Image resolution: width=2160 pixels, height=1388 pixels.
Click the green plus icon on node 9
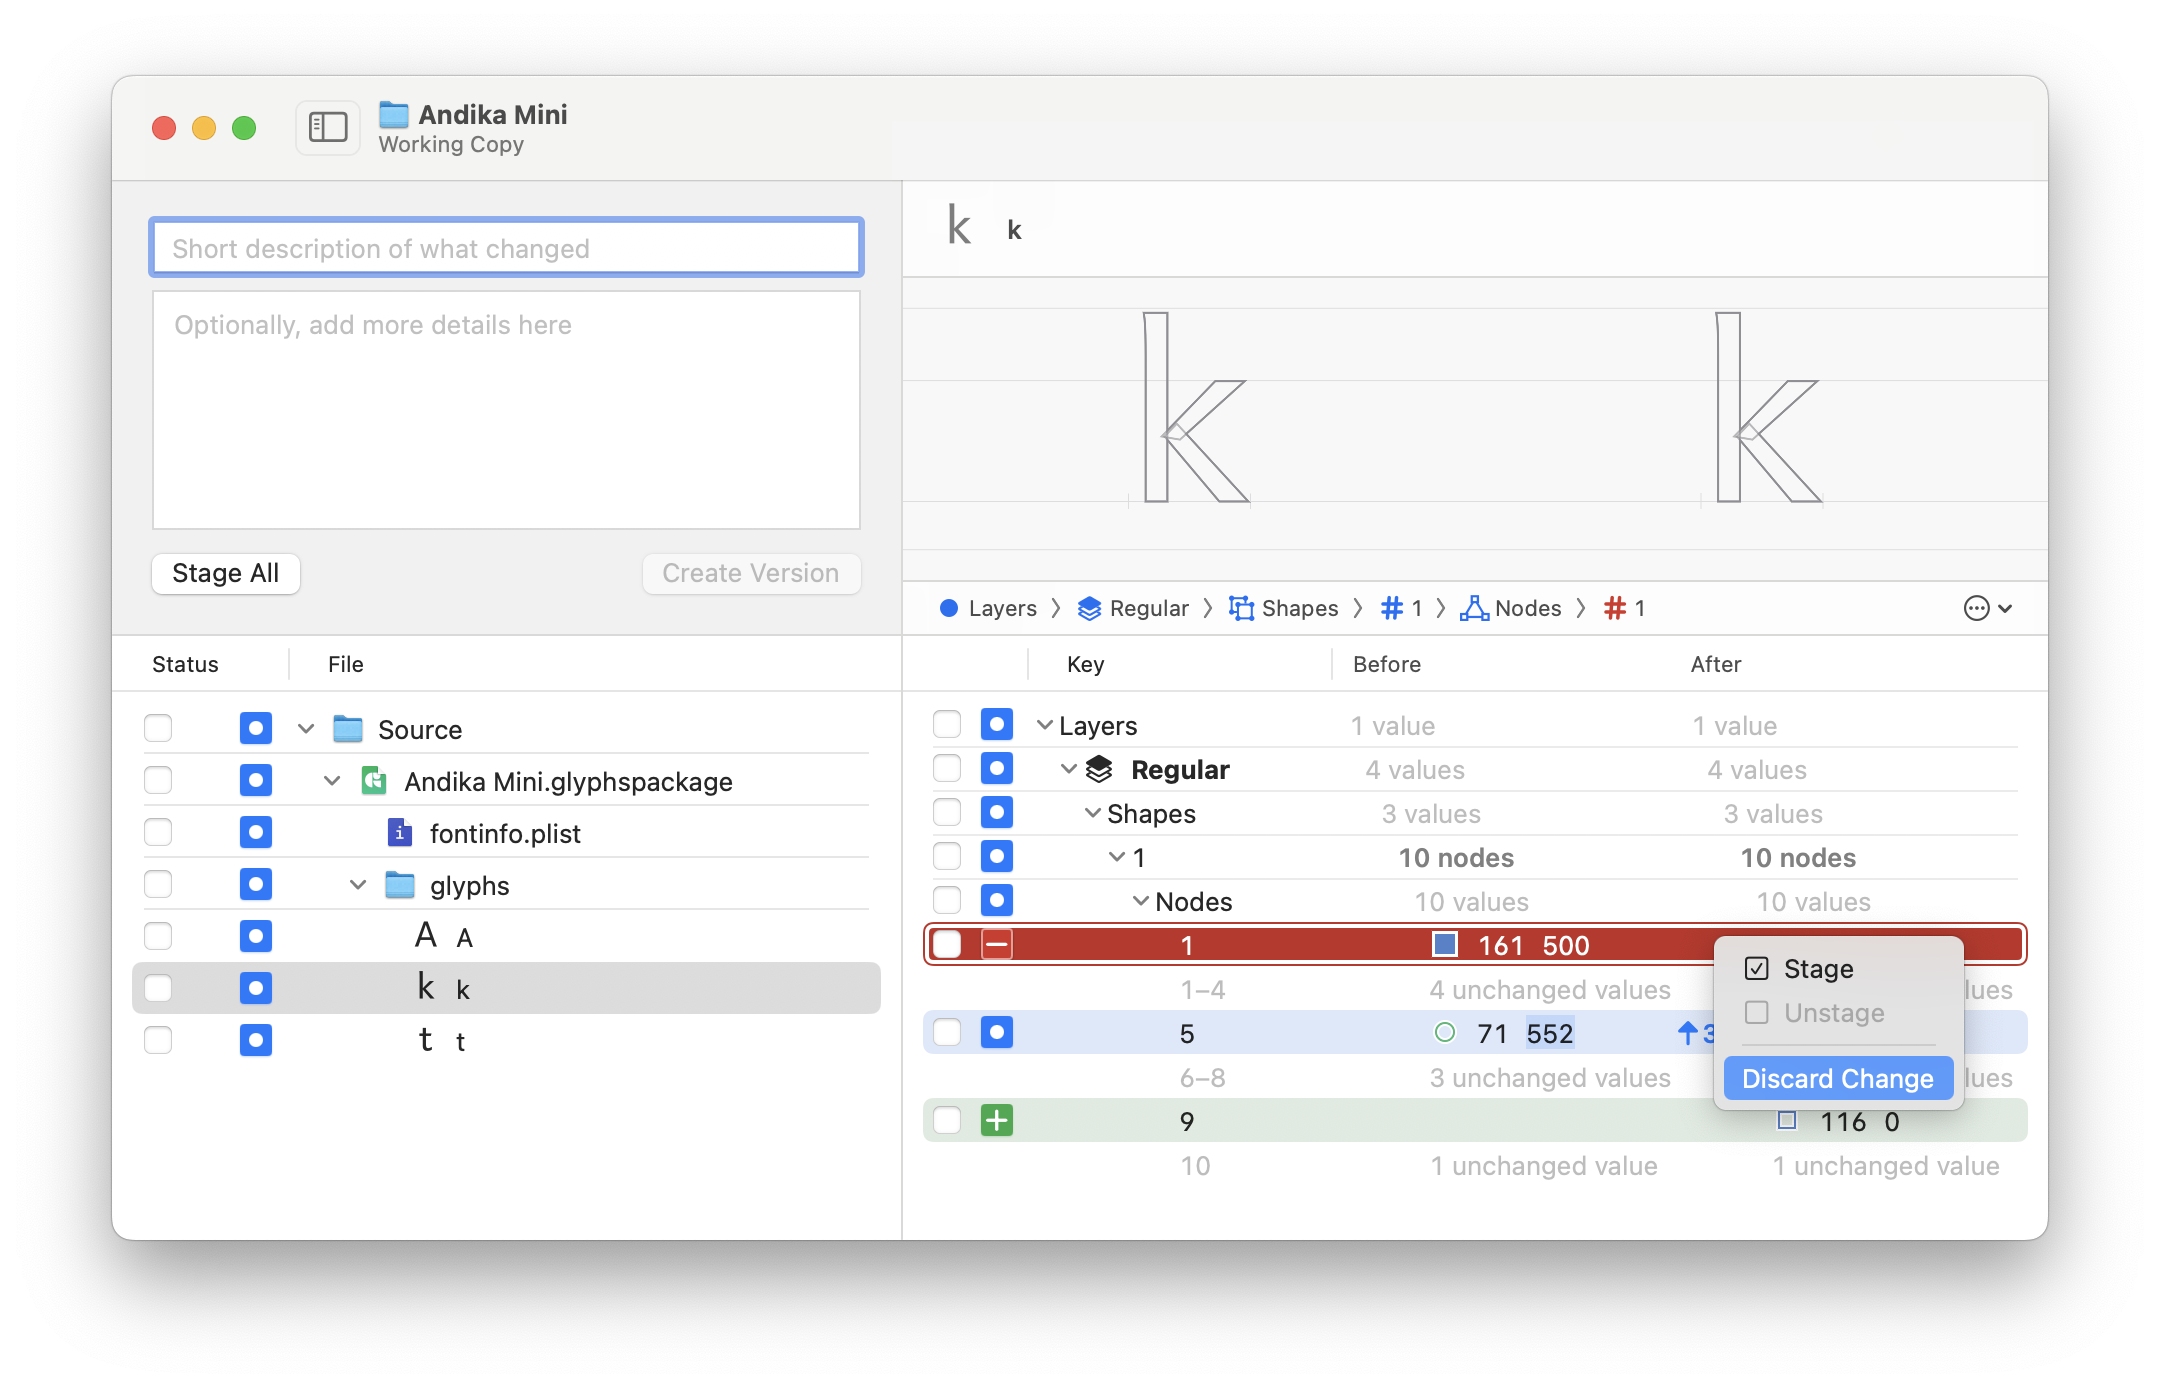[x=996, y=1121]
